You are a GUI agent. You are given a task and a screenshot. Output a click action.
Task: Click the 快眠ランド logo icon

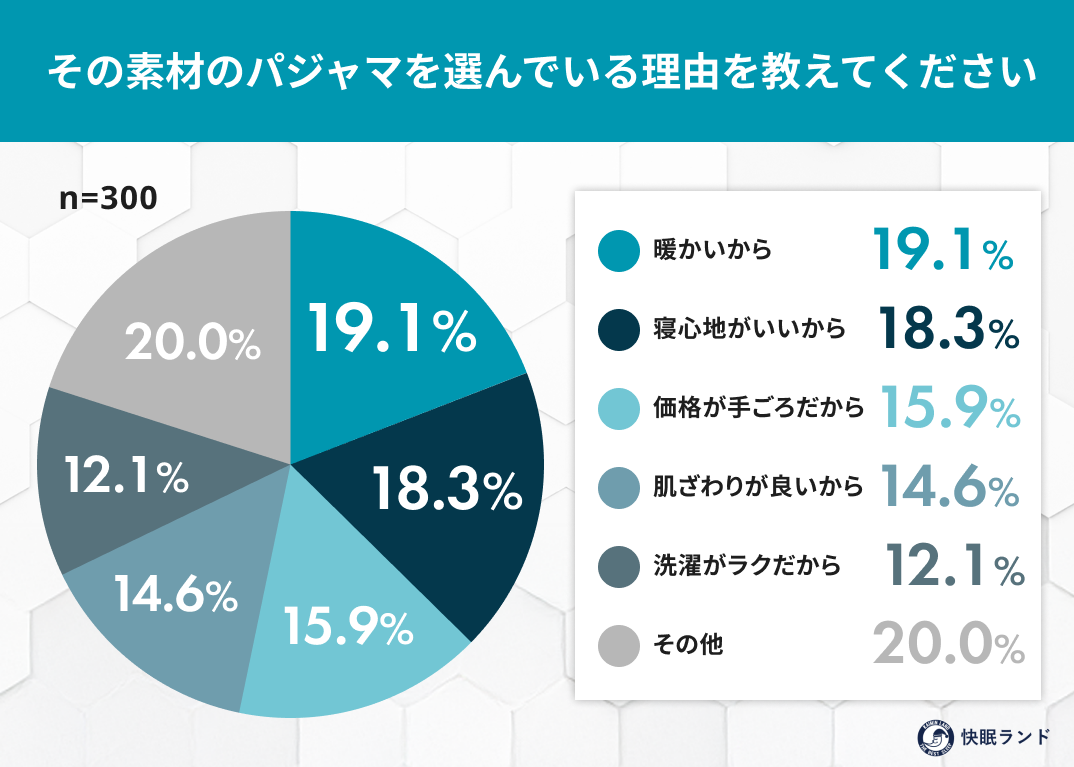click(936, 738)
